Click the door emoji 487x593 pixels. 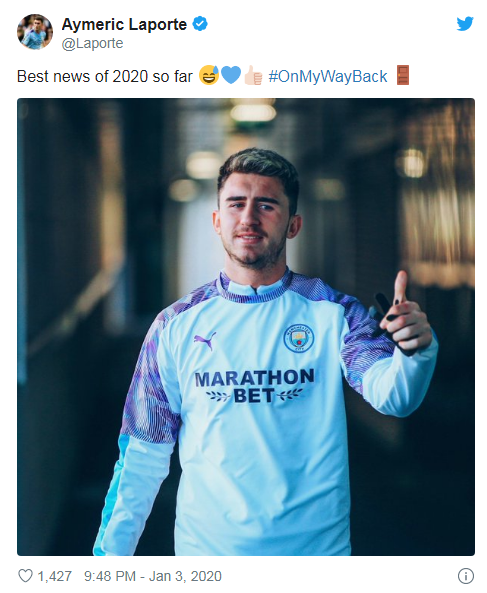point(403,75)
